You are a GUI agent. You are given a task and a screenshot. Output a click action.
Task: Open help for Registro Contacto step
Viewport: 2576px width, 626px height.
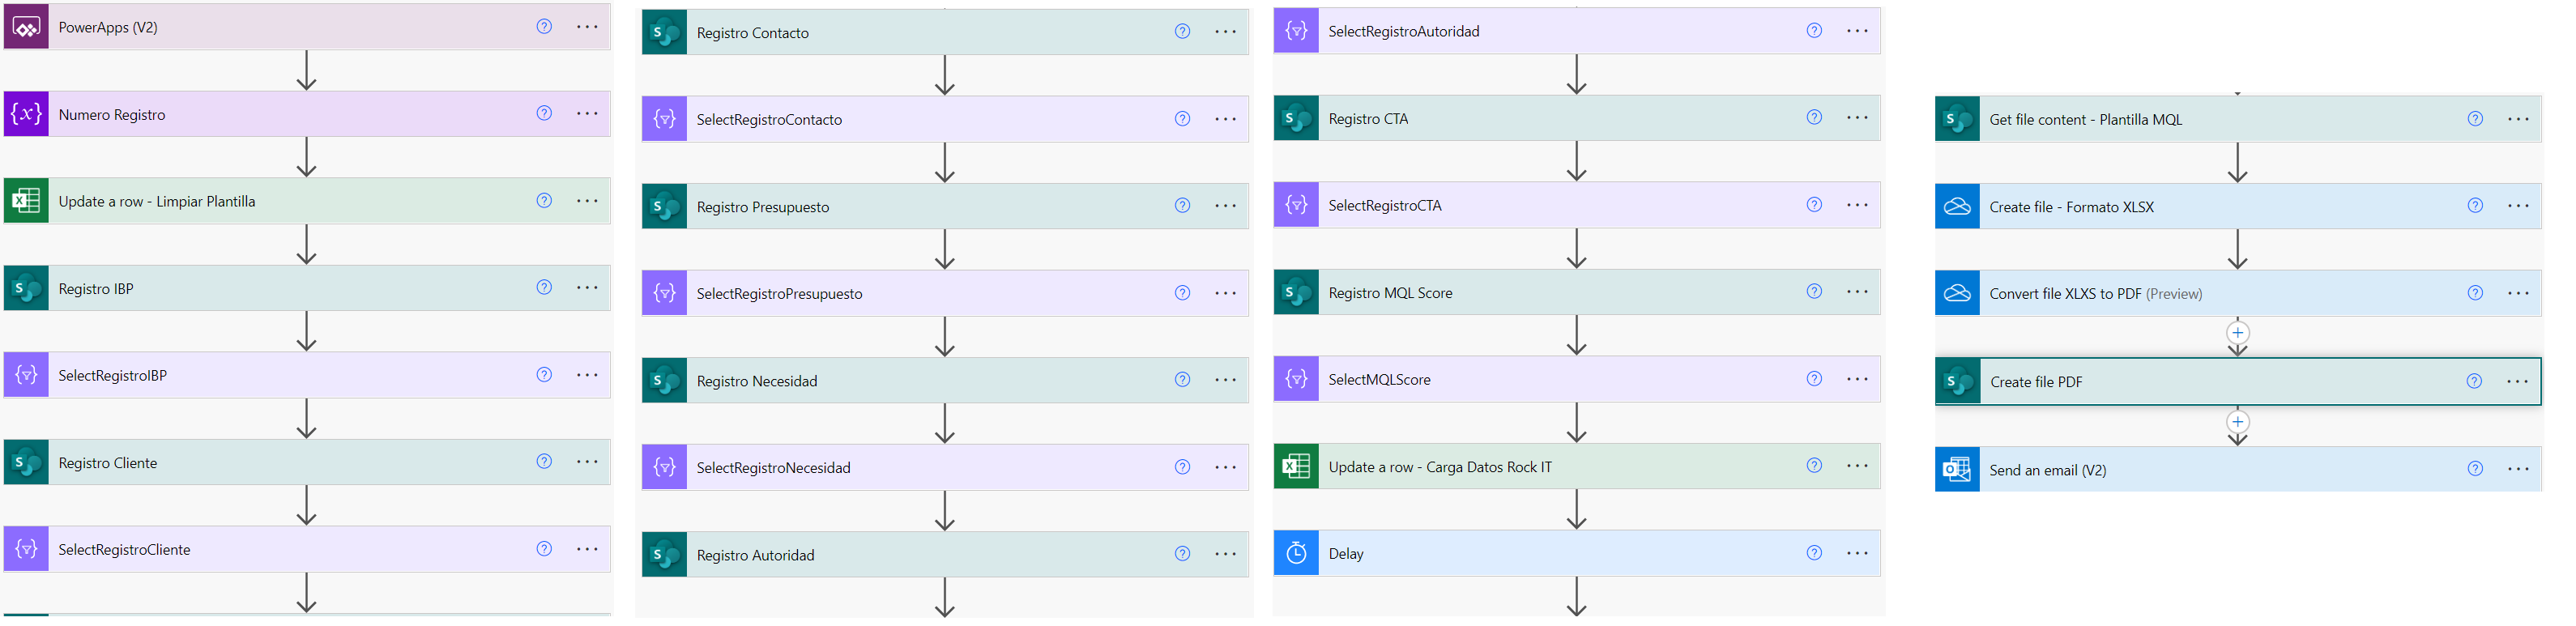(x=1182, y=31)
